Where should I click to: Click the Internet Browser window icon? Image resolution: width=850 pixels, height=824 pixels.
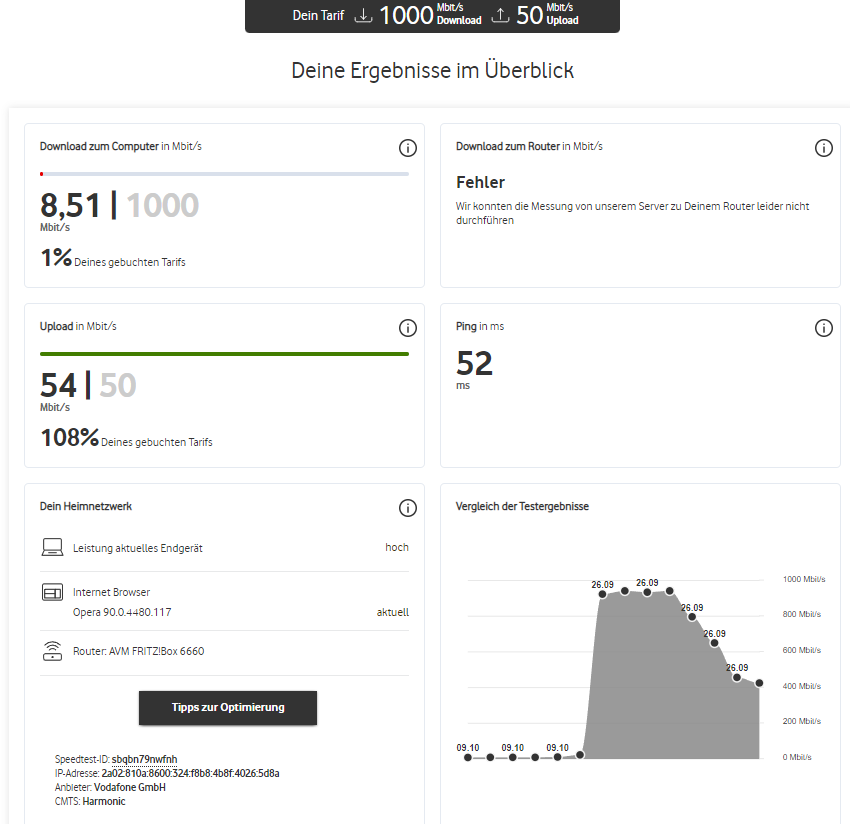point(53,592)
